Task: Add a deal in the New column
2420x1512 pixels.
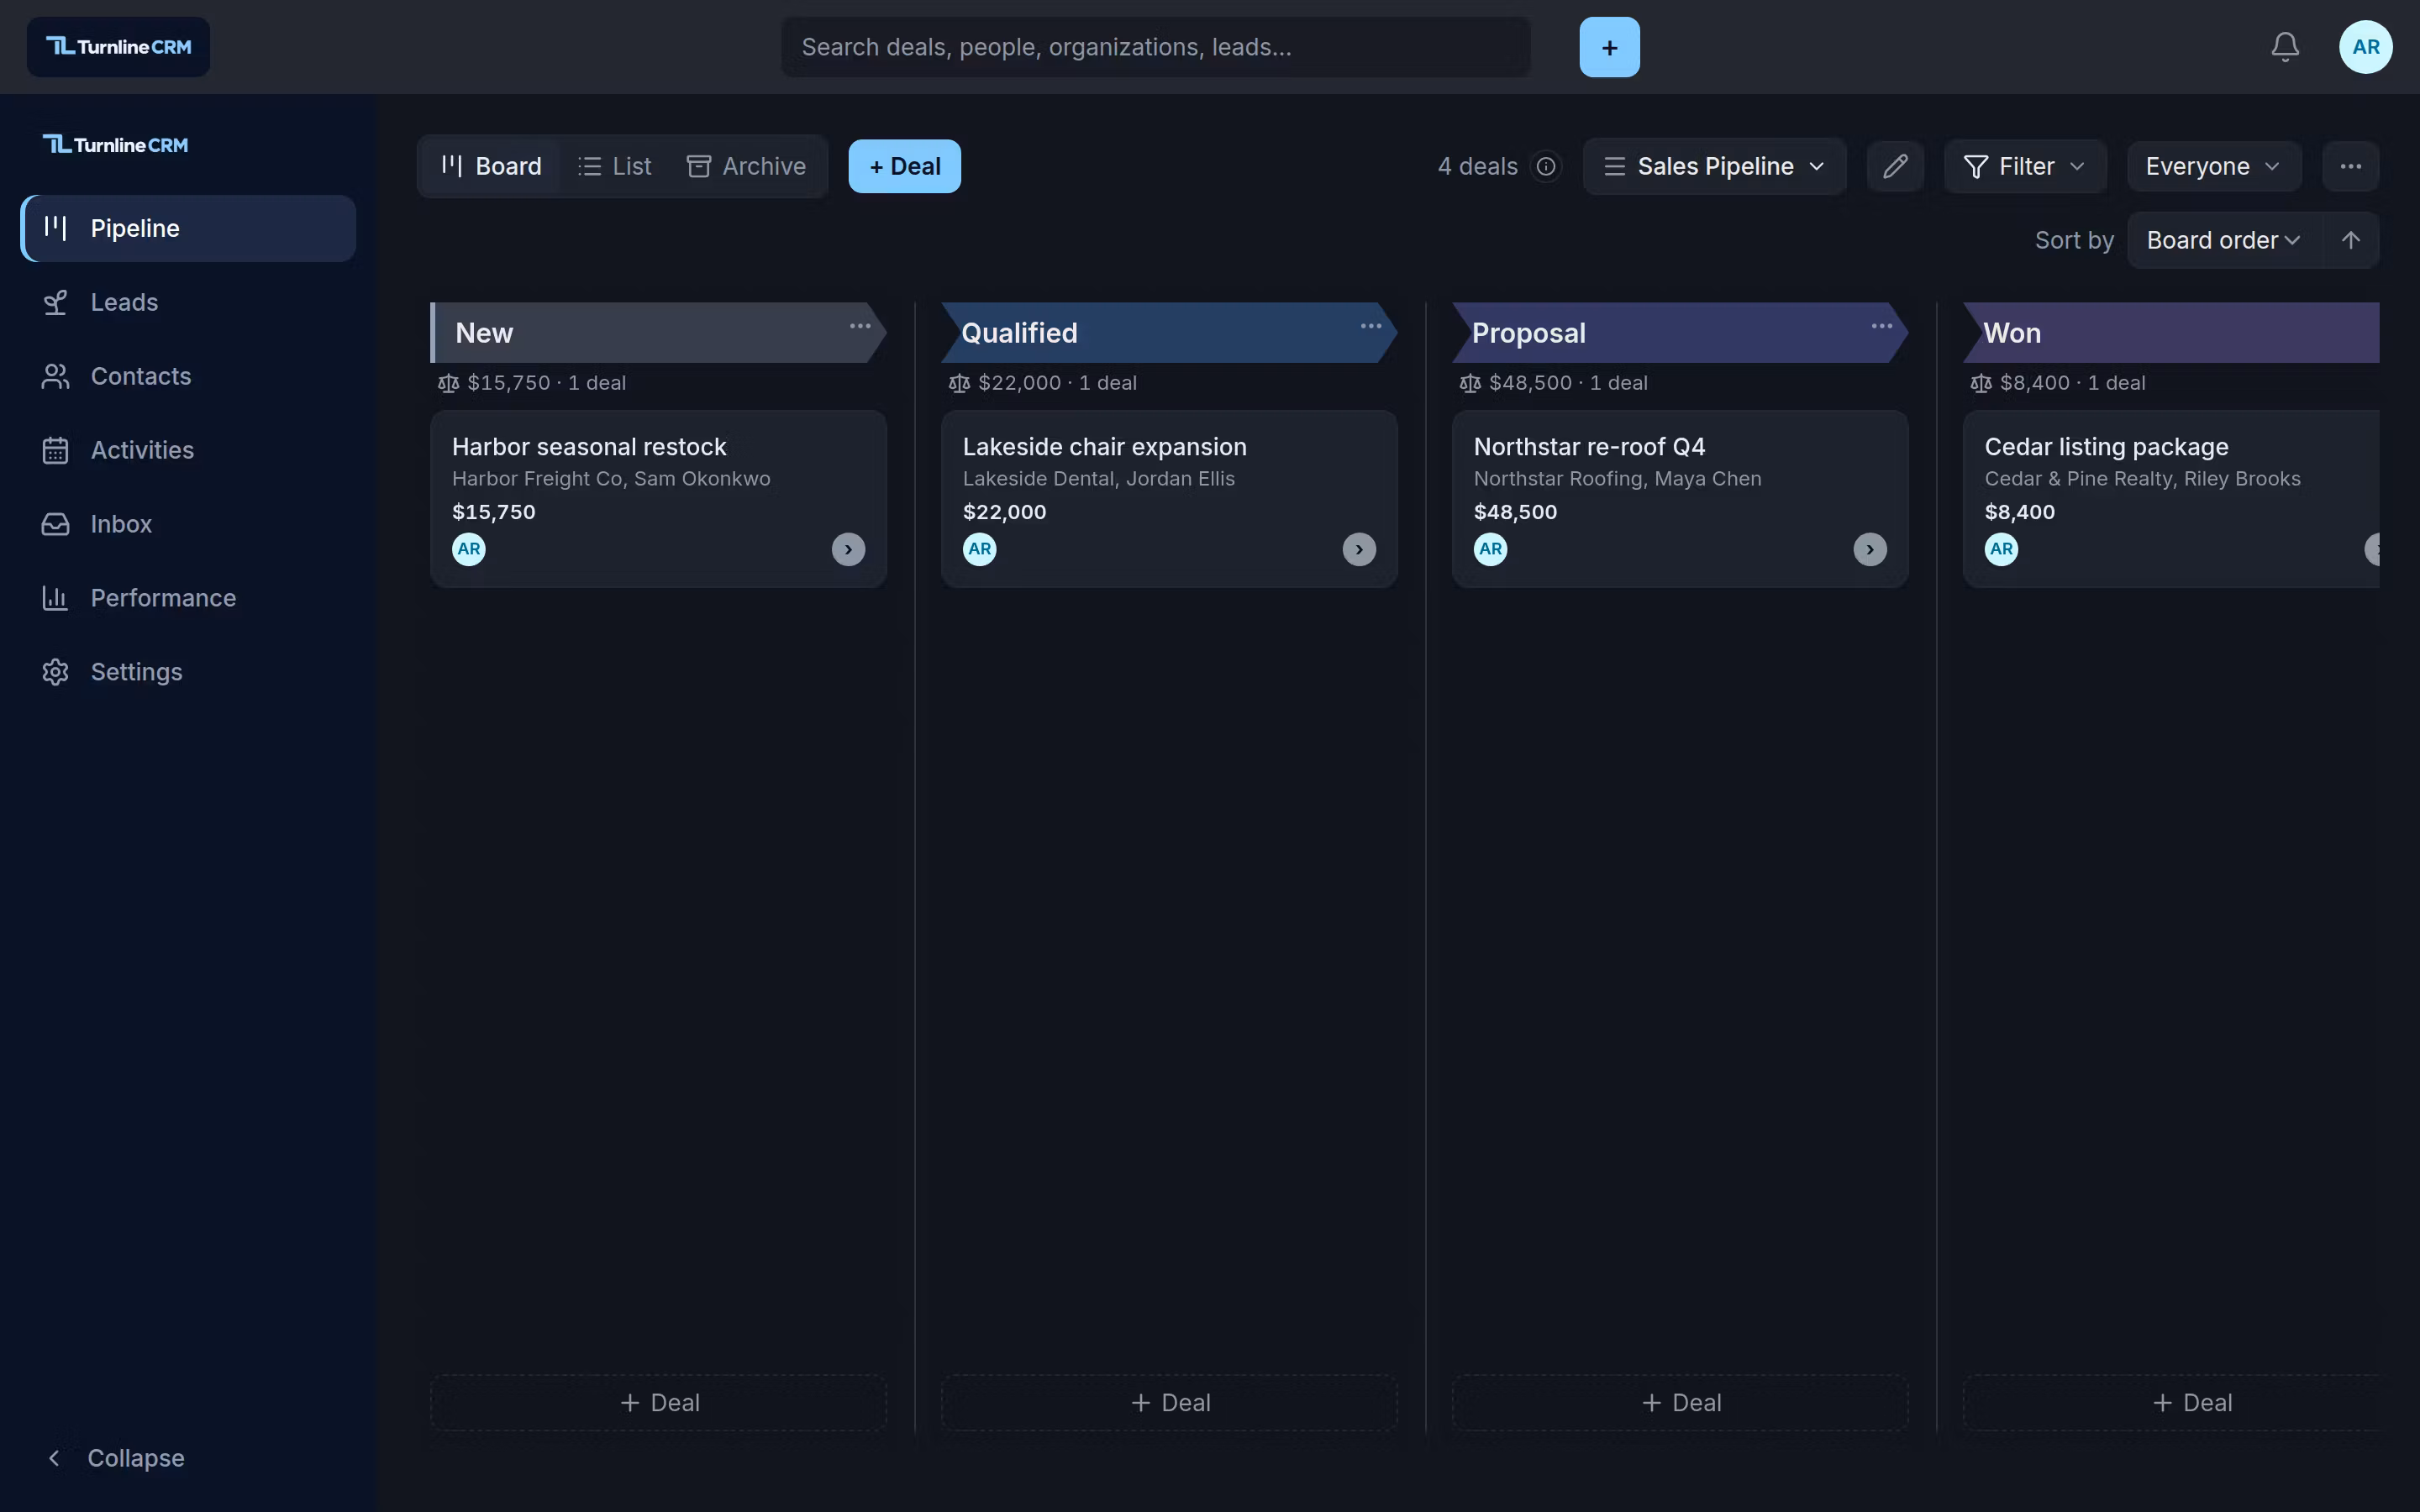Action: click(x=658, y=1403)
